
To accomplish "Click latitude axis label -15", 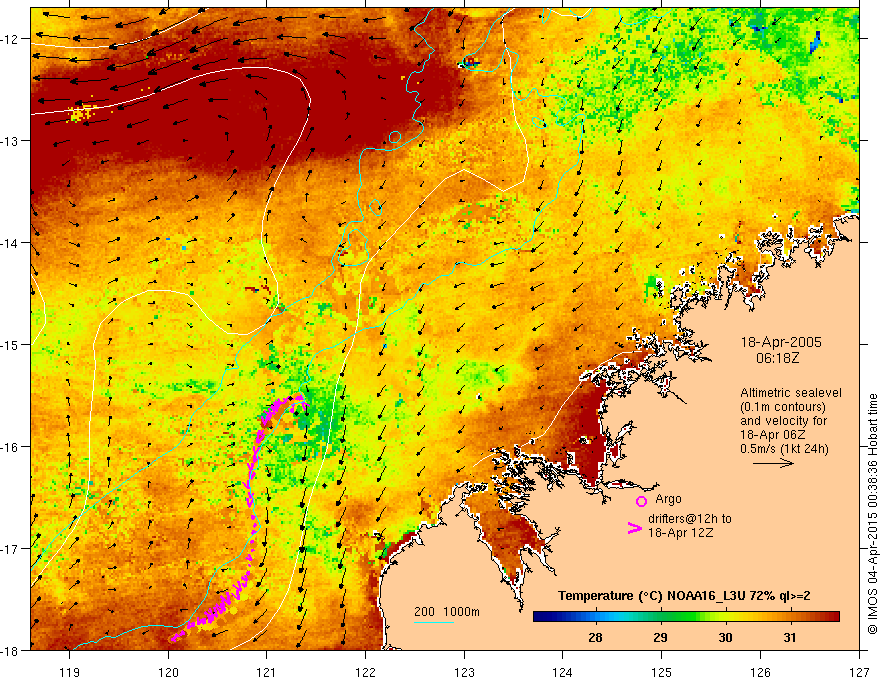I will 11,345.
